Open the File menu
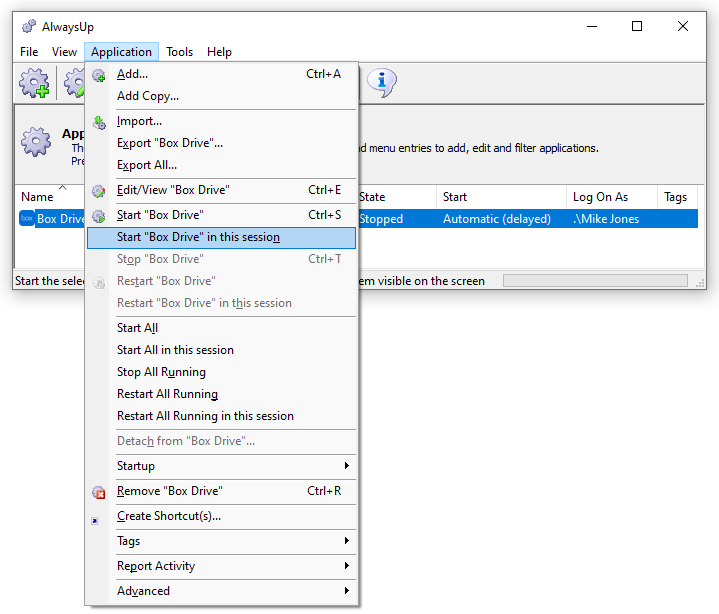This screenshot has height=614, width=719. (x=29, y=52)
